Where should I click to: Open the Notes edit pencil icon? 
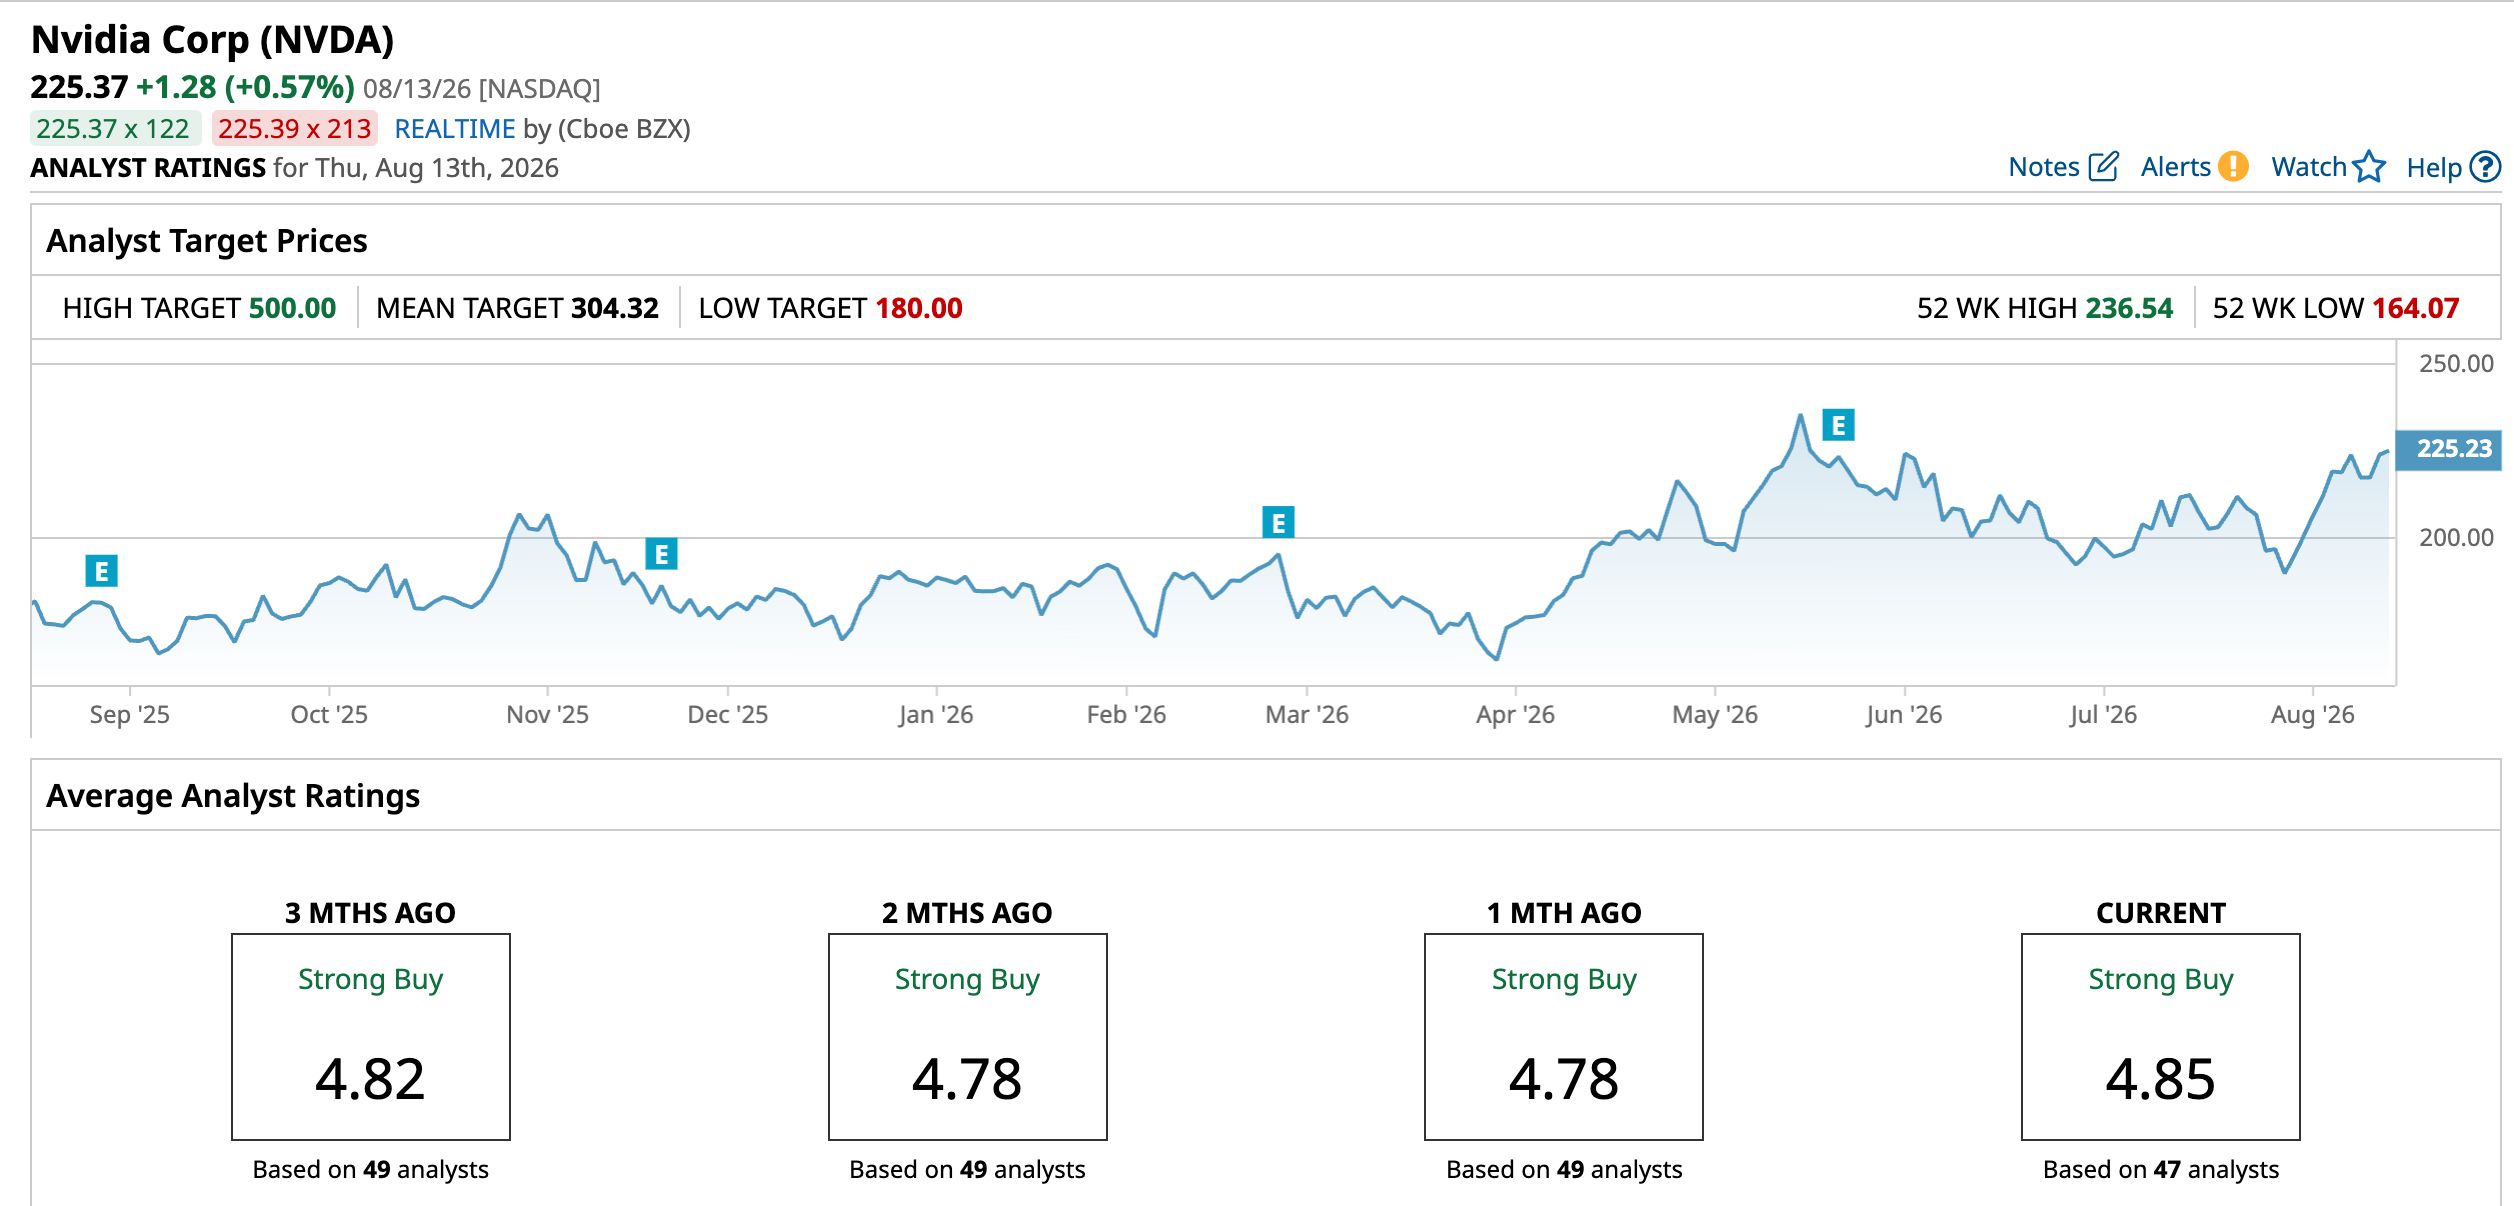[2103, 167]
